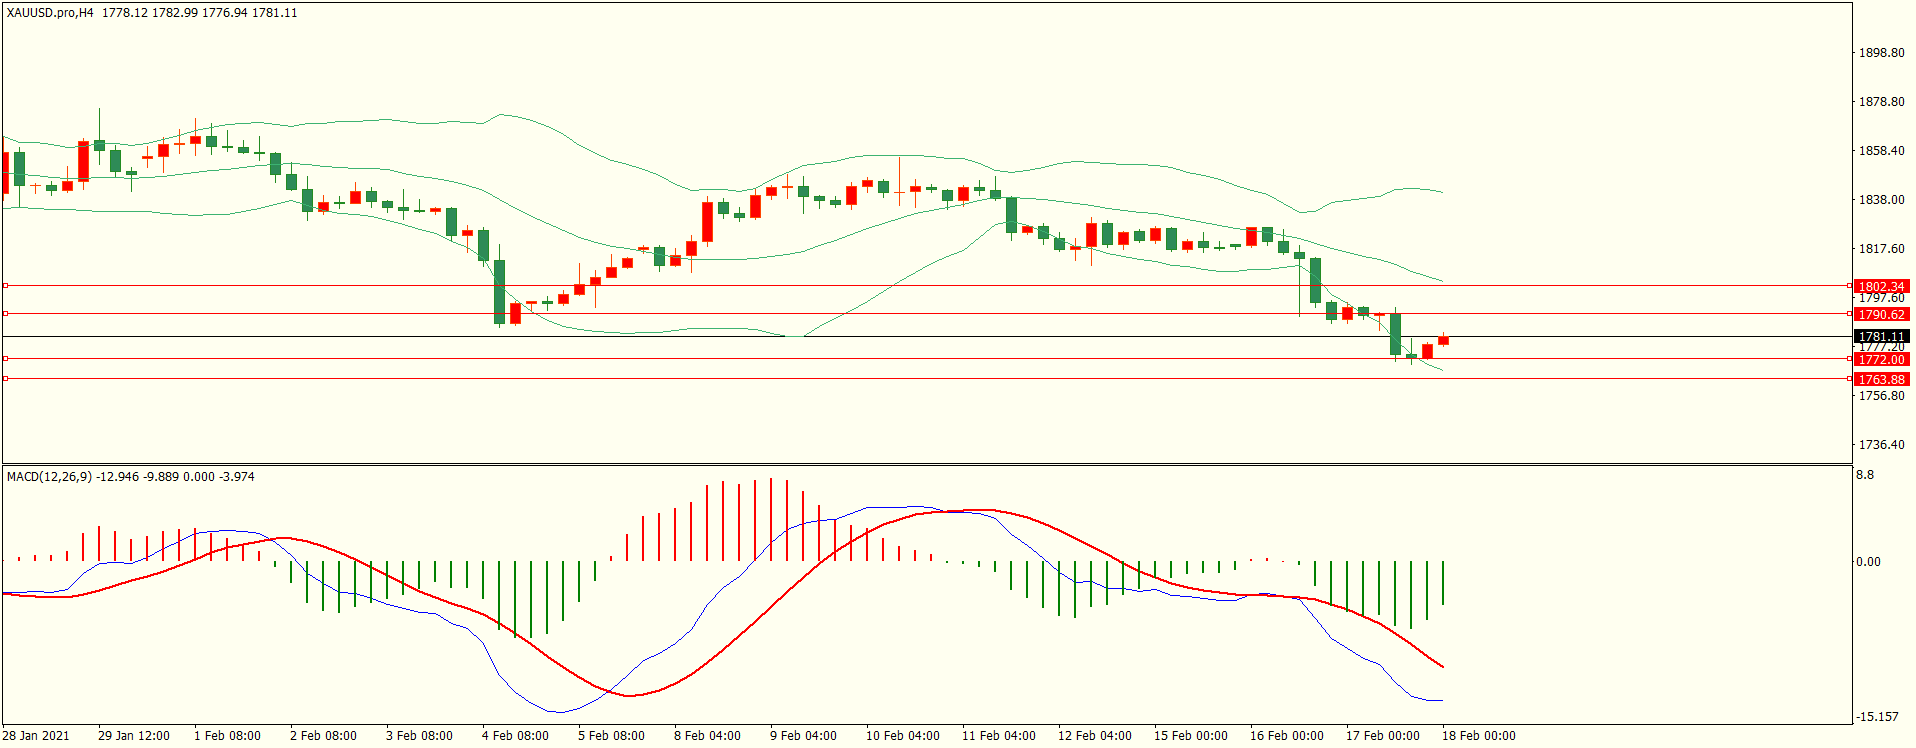This screenshot has width=1916, height=748.
Task: Click the MACD -15.157 scale value
Action: [1877, 717]
